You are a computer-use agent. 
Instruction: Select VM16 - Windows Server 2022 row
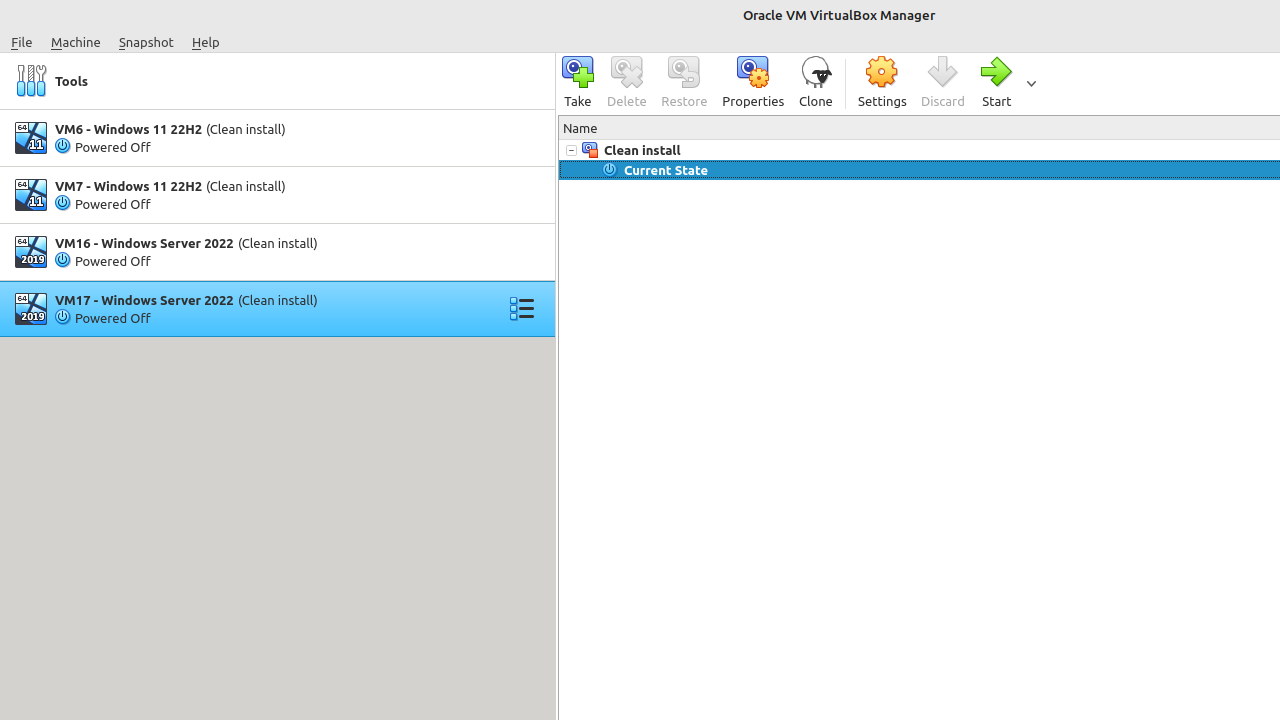[277, 252]
